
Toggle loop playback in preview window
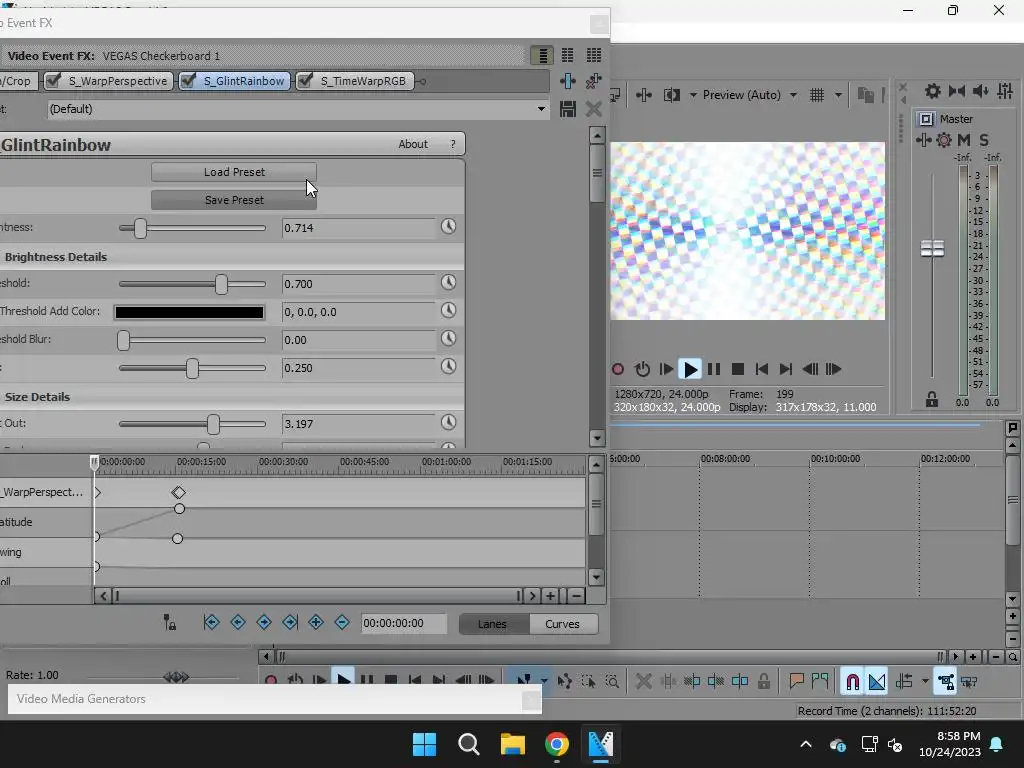(x=643, y=370)
